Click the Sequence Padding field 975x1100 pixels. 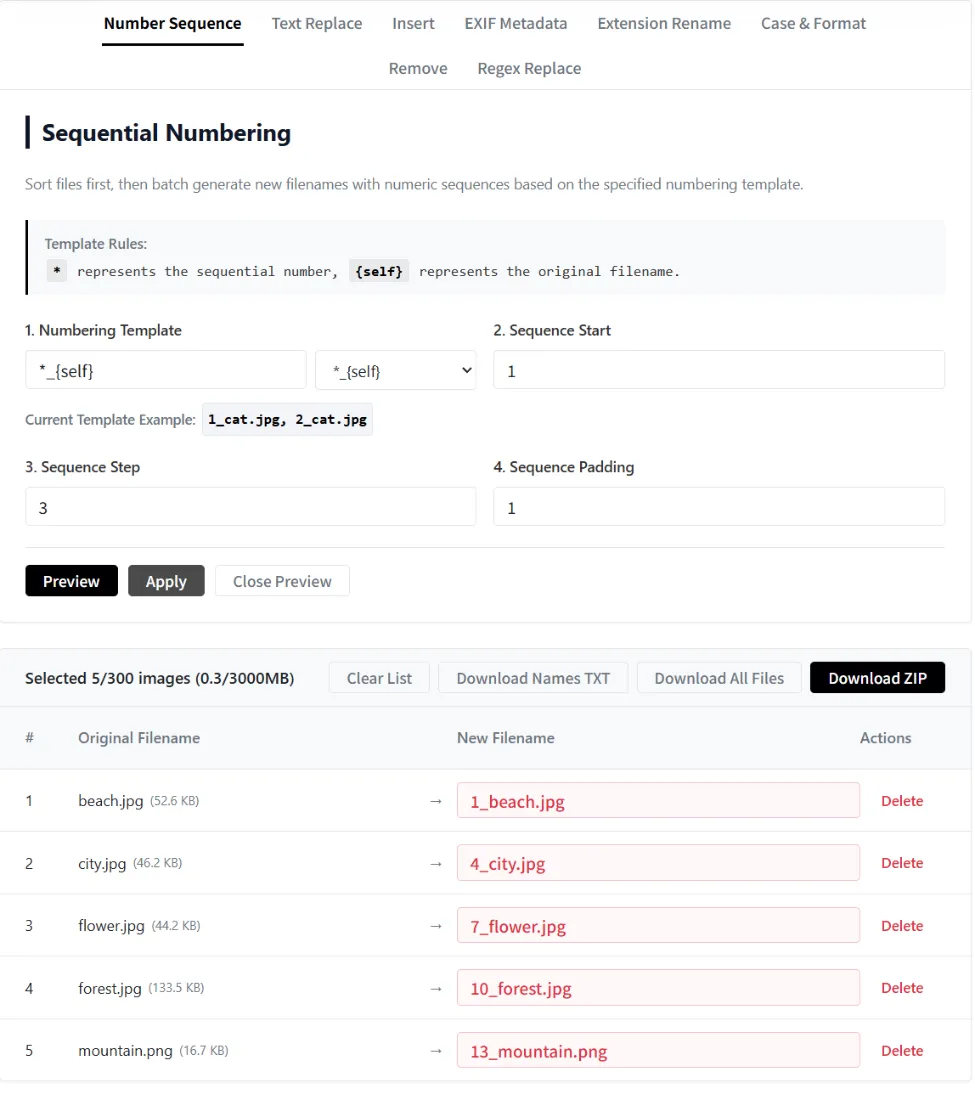coord(718,507)
